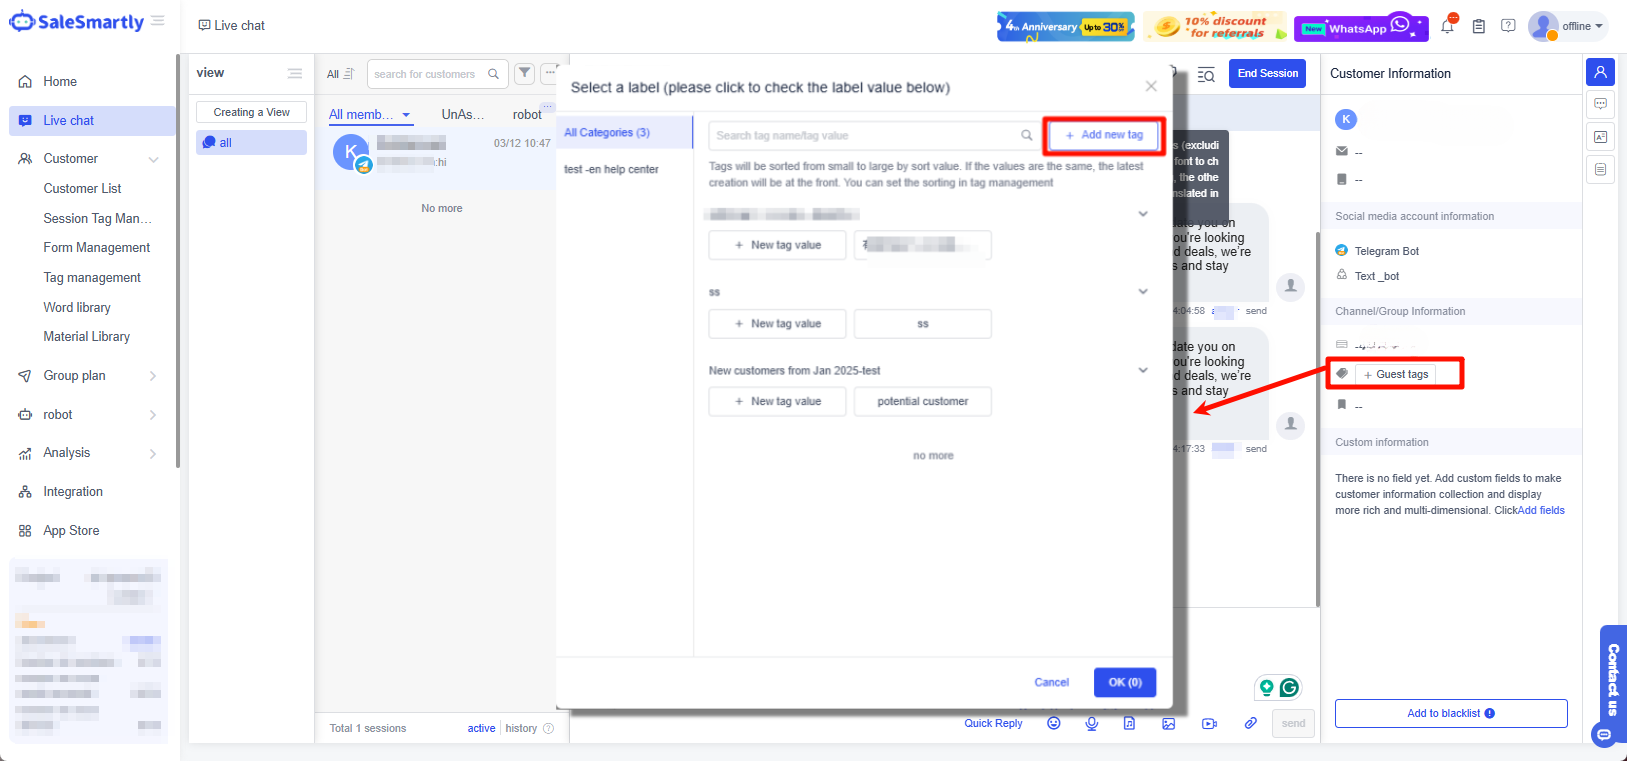This screenshot has width=1627, height=761.
Task: Select the 'all' view item
Action: [x=251, y=143]
